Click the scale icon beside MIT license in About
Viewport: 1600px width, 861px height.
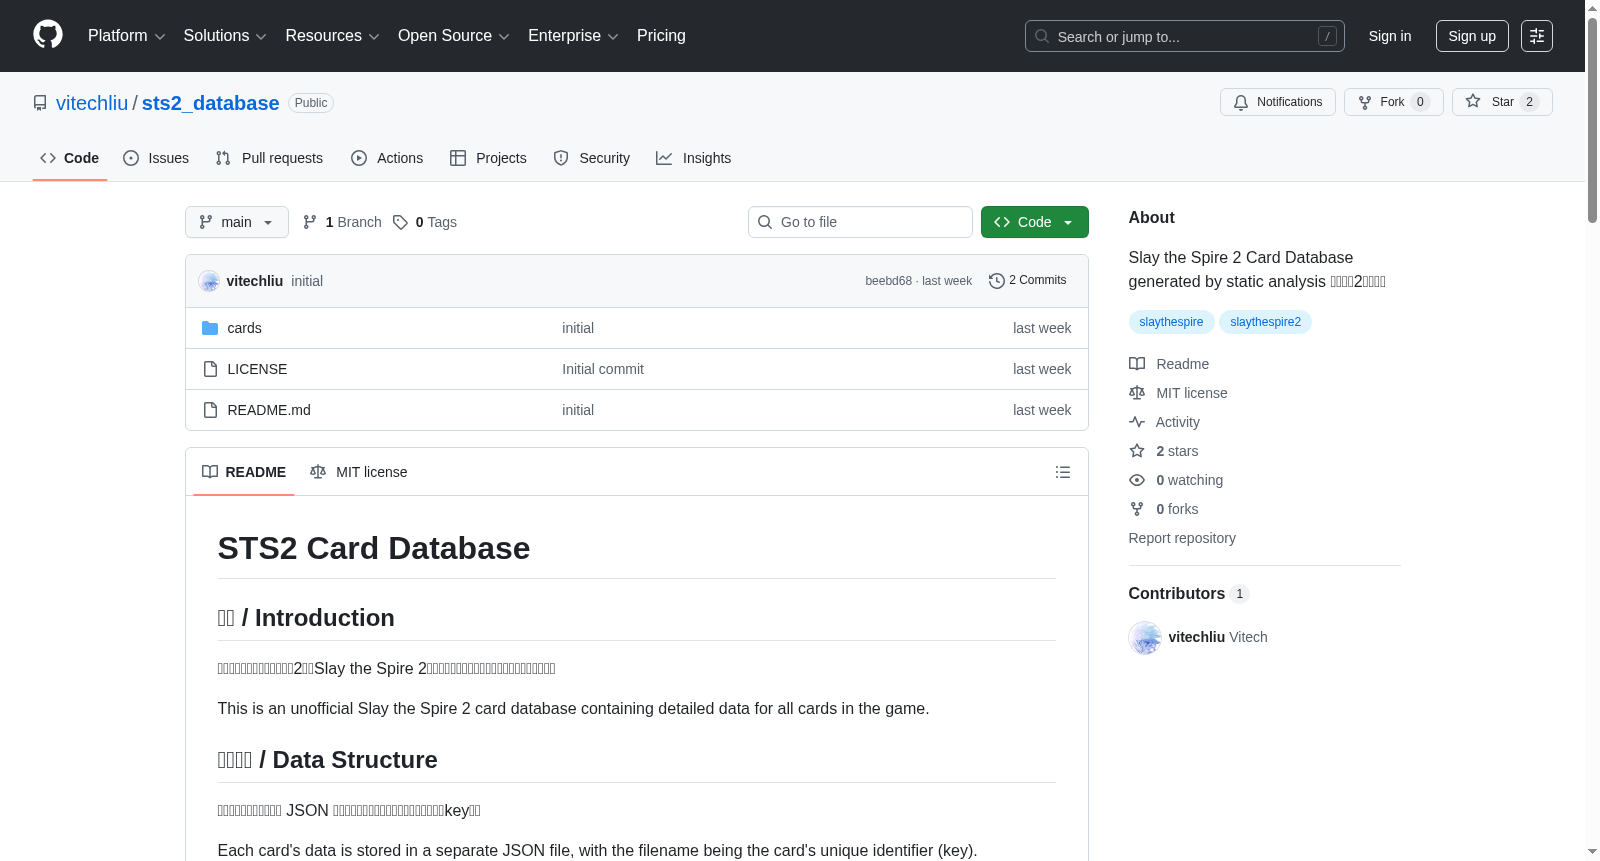1137,393
